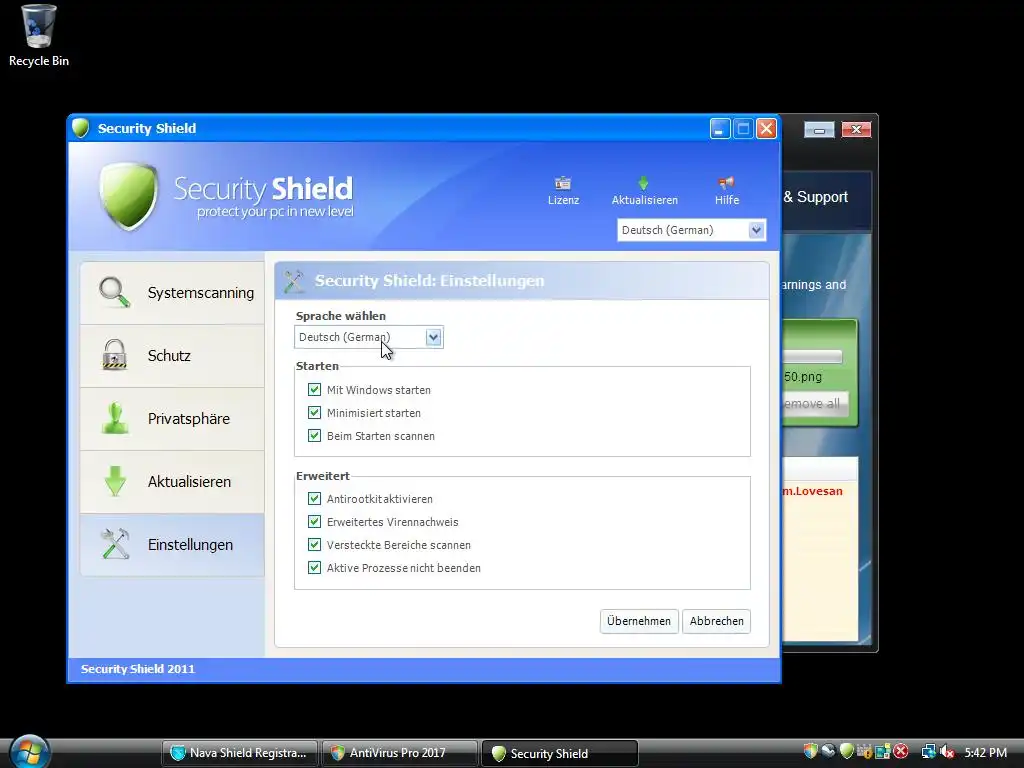Select the Einstellungen sidebar section
This screenshot has height=768, width=1024.
click(172, 545)
